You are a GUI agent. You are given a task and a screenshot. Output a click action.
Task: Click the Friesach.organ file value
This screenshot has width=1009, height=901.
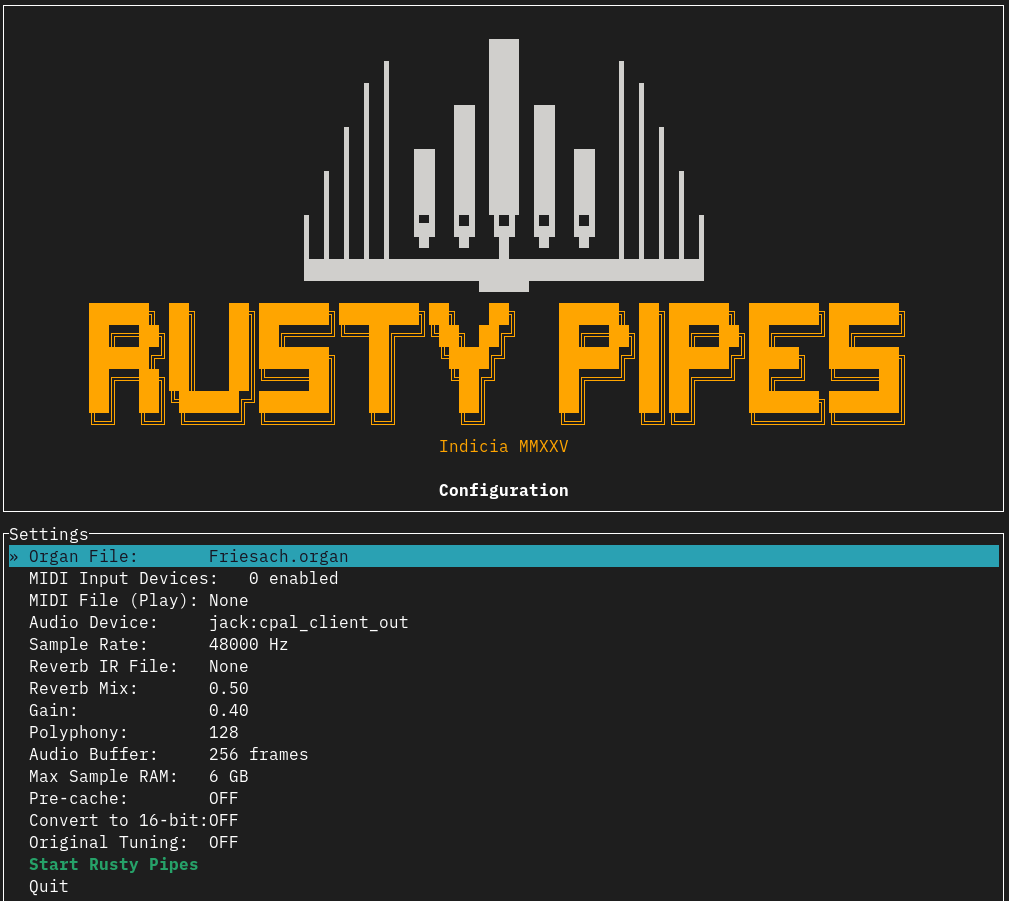[x=278, y=557]
